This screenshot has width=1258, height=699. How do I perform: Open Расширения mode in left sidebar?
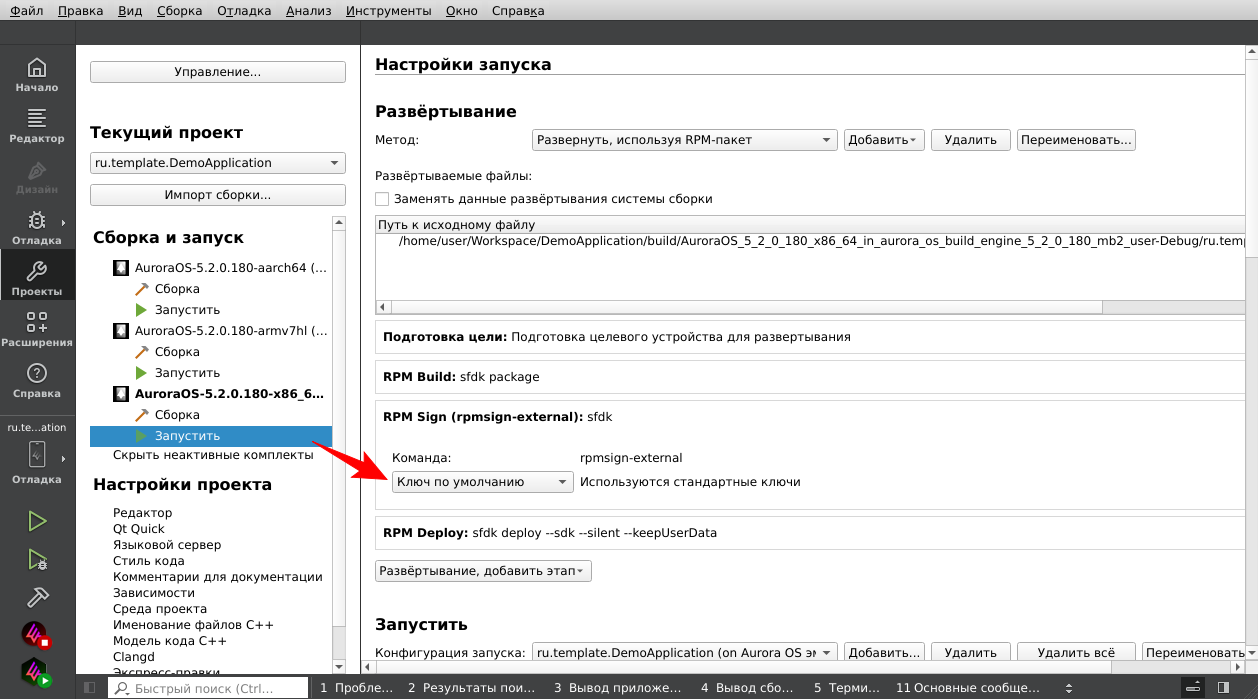pyautogui.click(x=37, y=330)
